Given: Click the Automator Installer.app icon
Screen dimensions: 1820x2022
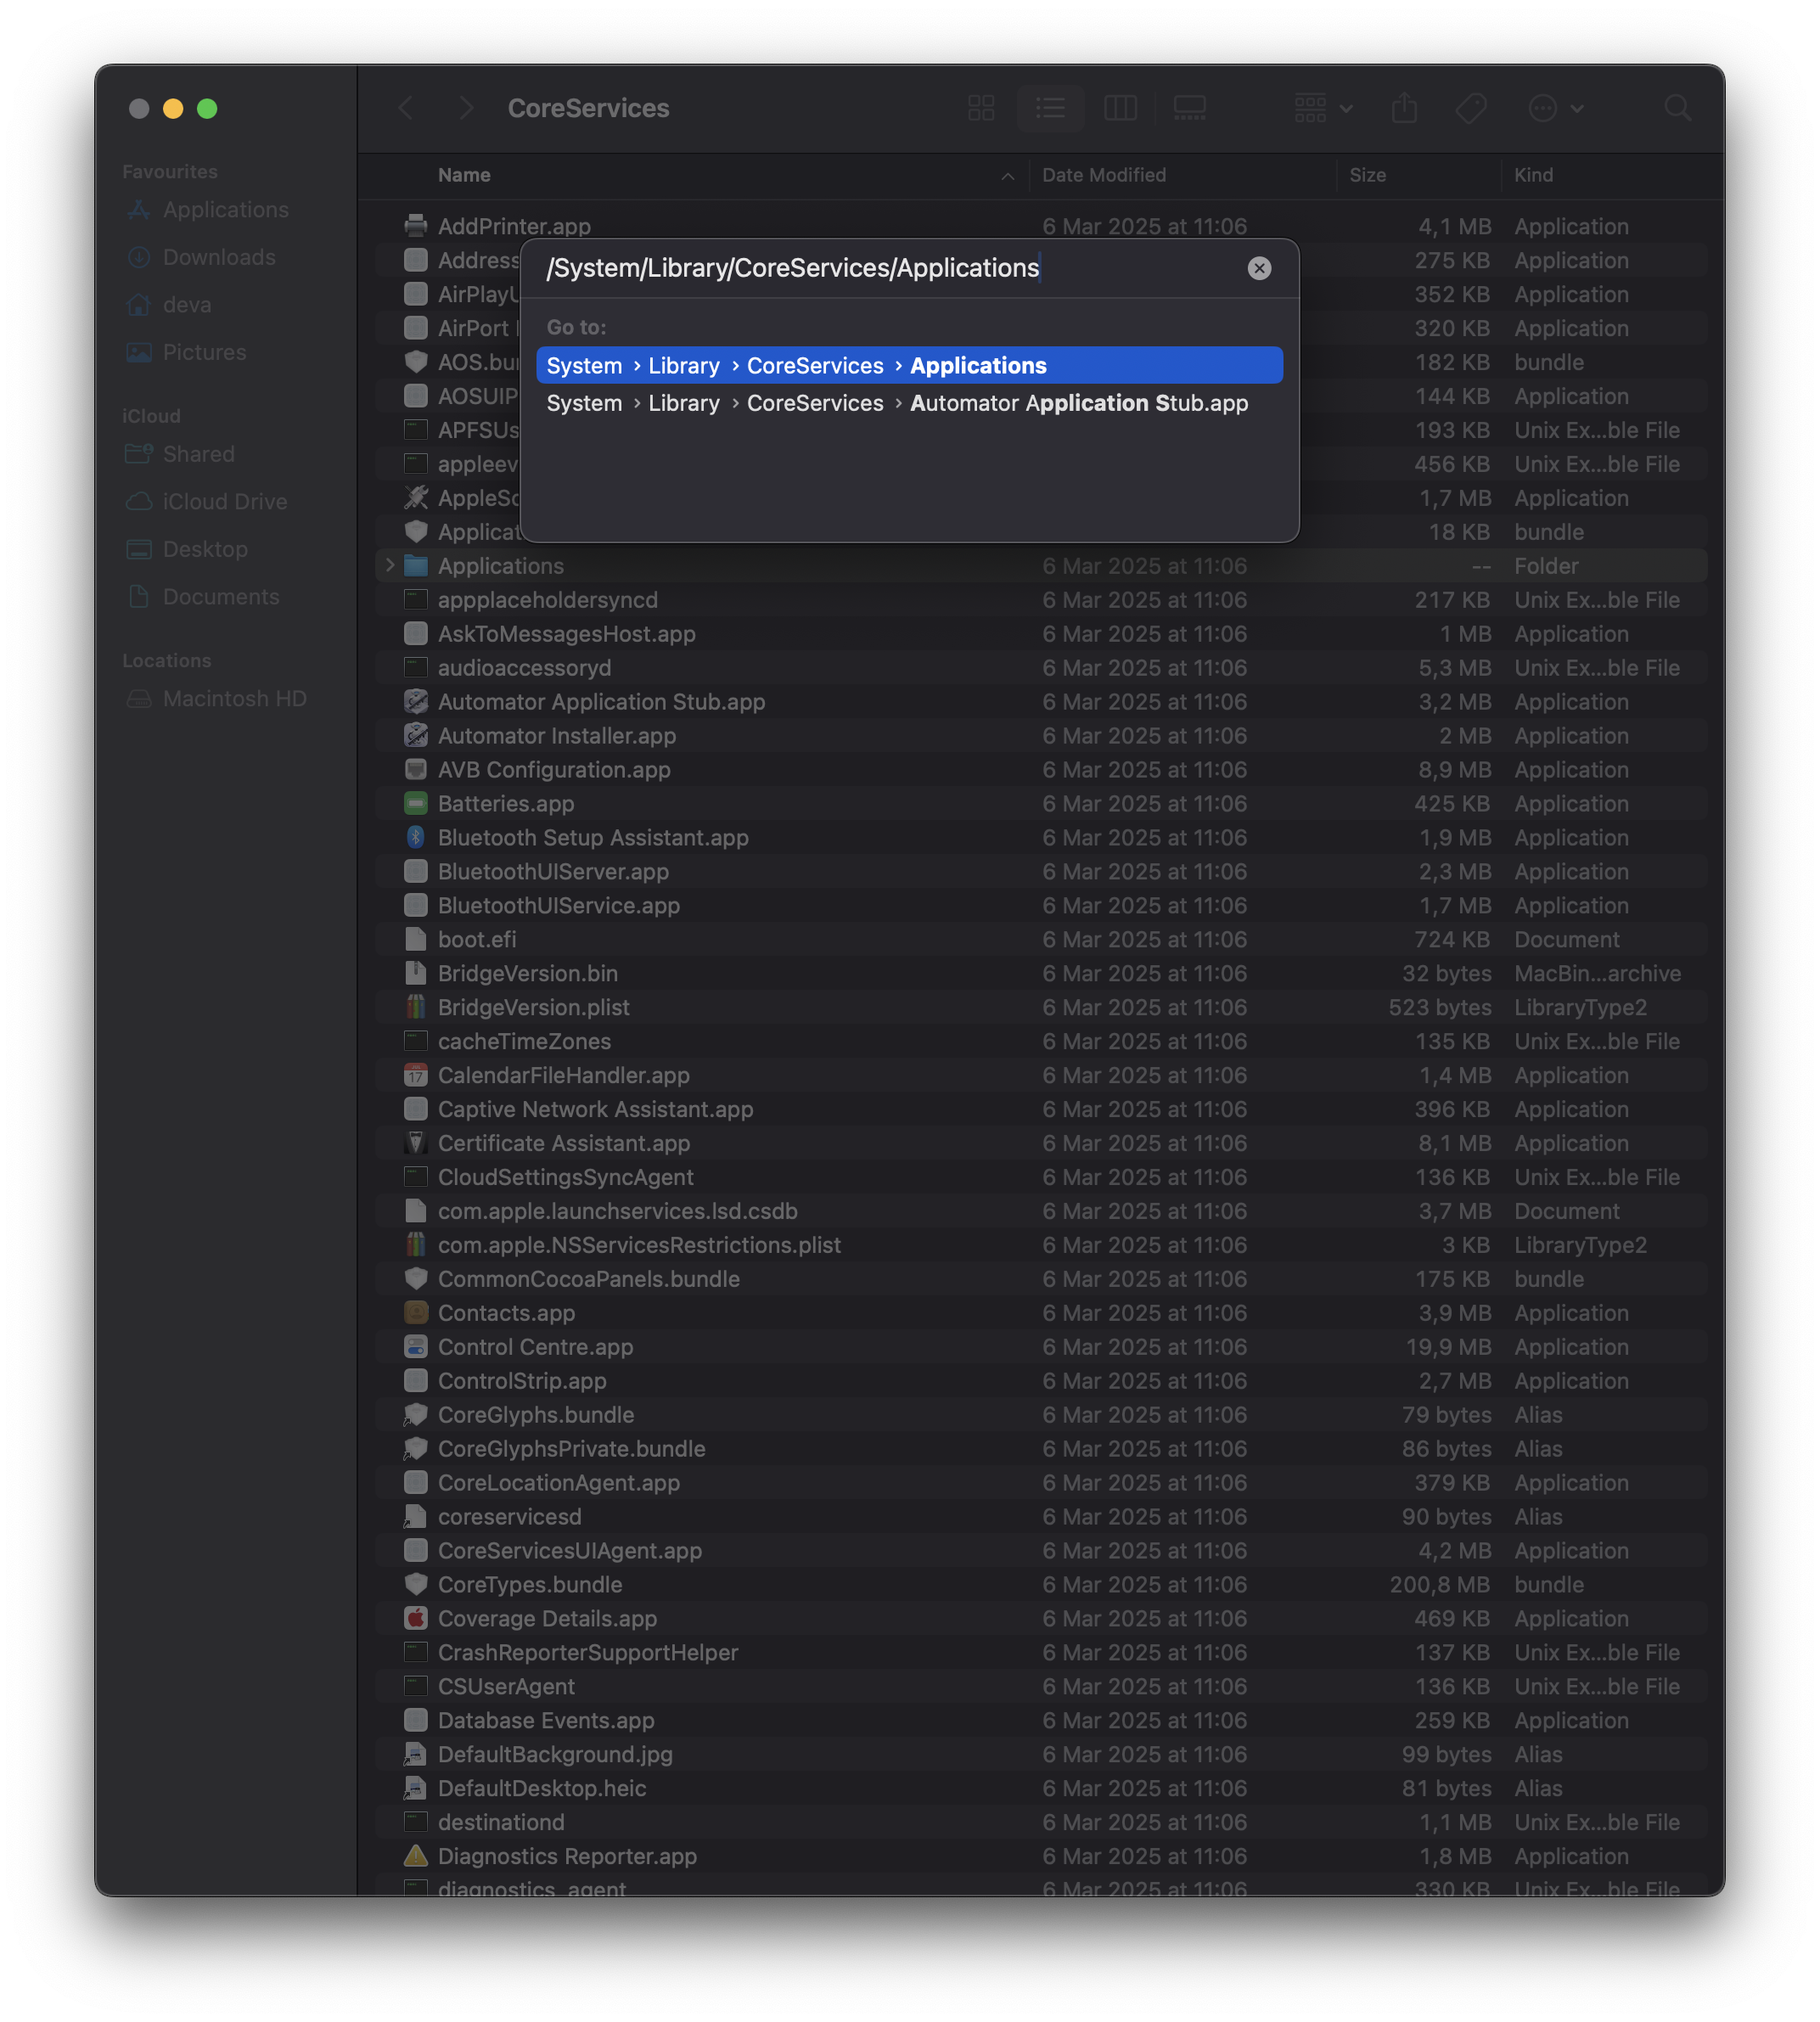Looking at the screenshot, I should (415, 735).
